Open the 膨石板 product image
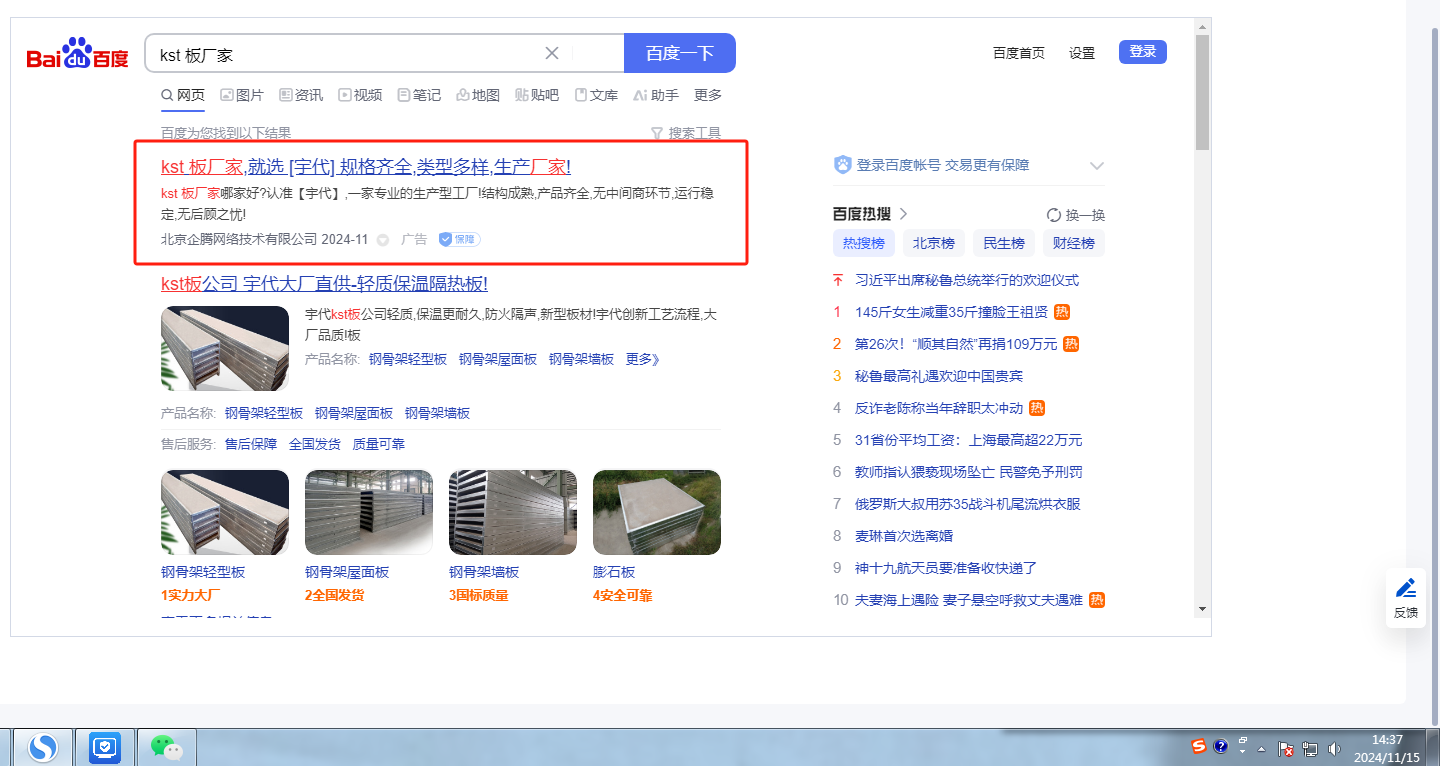Image resolution: width=1440 pixels, height=766 pixels. pyautogui.click(x=657, y=512)
